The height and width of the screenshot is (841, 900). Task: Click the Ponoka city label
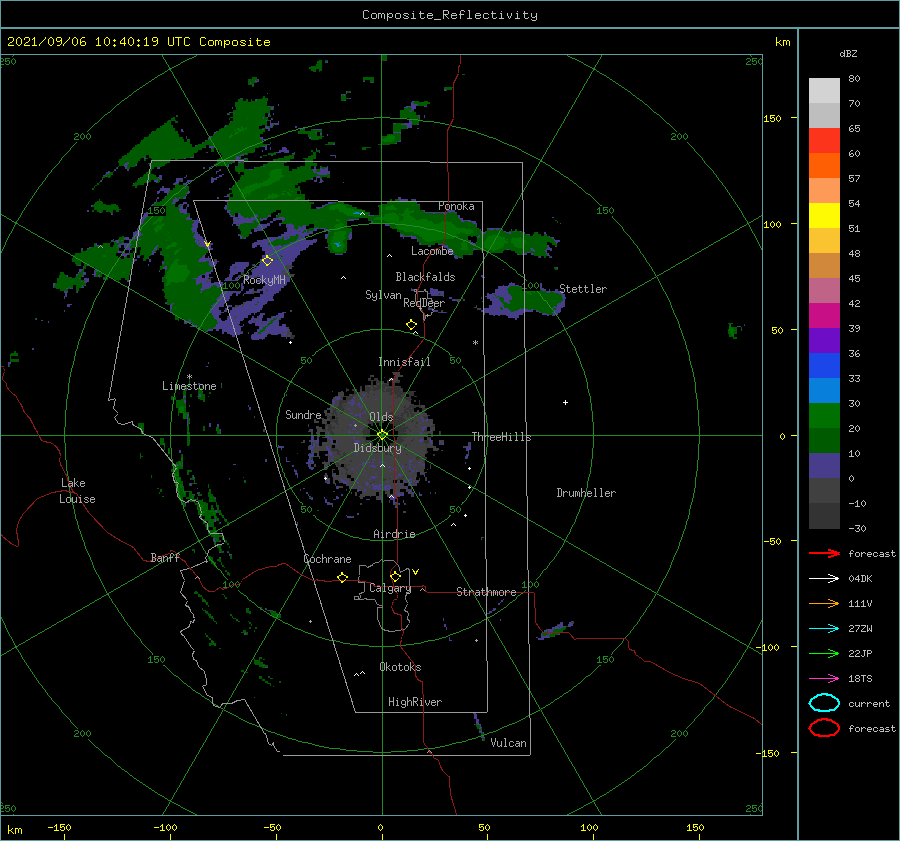[456, 206]
